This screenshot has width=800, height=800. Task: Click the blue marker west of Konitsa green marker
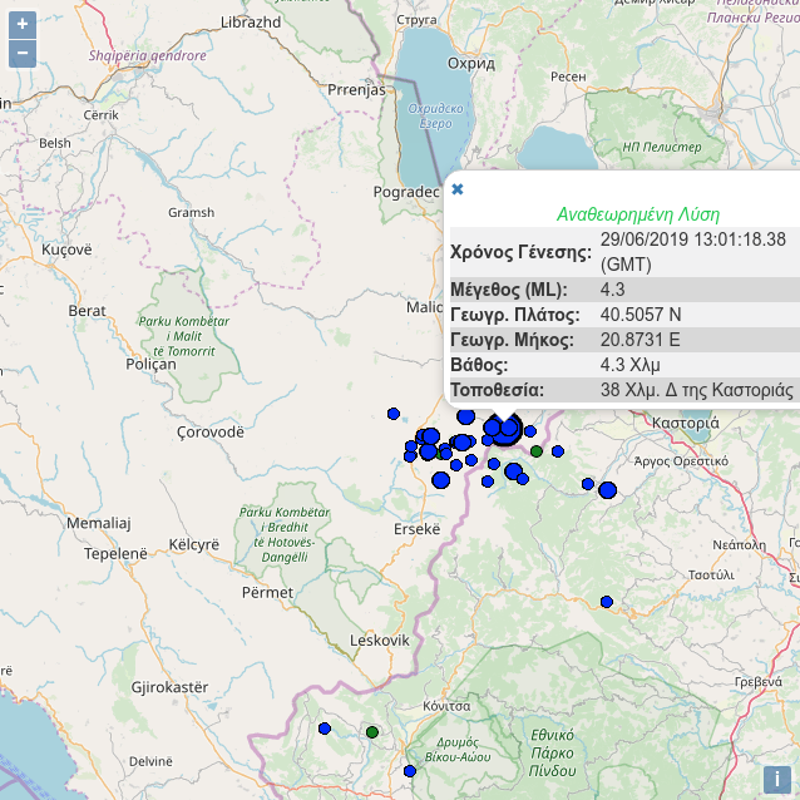324,728
